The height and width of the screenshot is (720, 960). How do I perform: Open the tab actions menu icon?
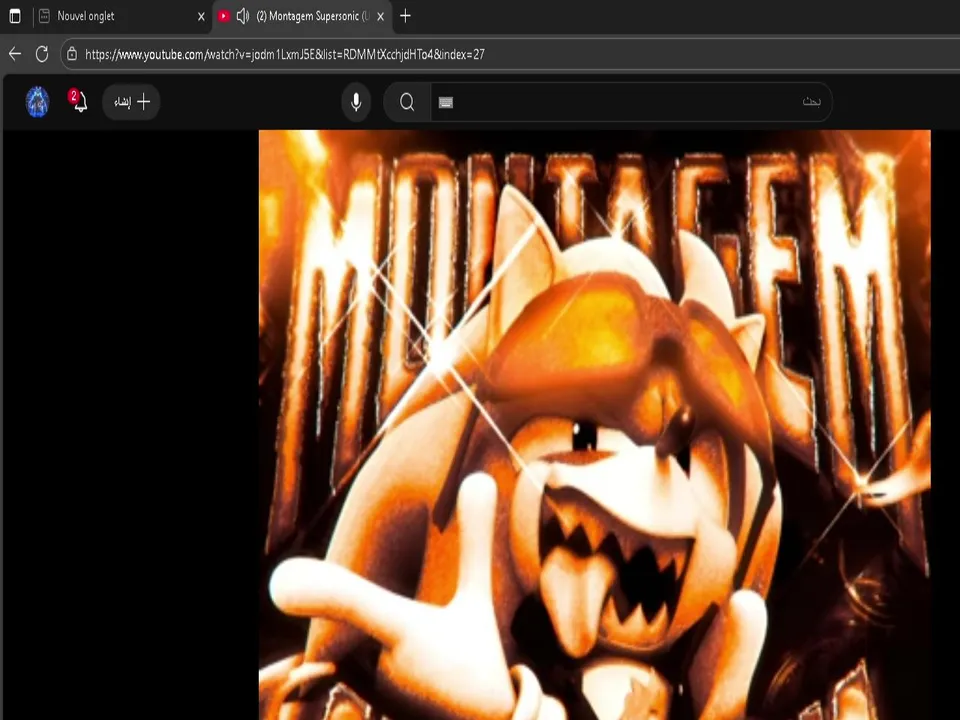15,16
